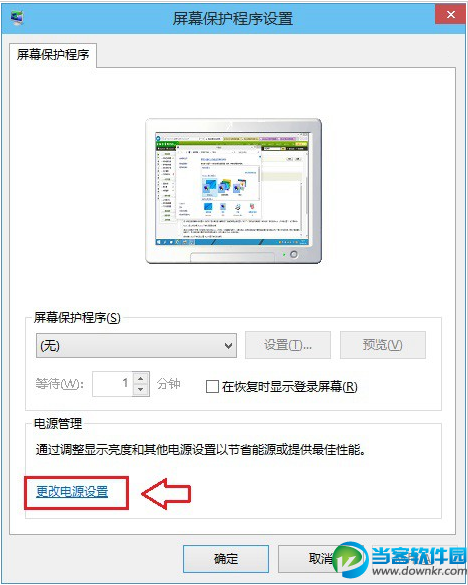The image size is (468, 585).
Task: Click the 设置(T)... button
Action: [x=288, y=345]
